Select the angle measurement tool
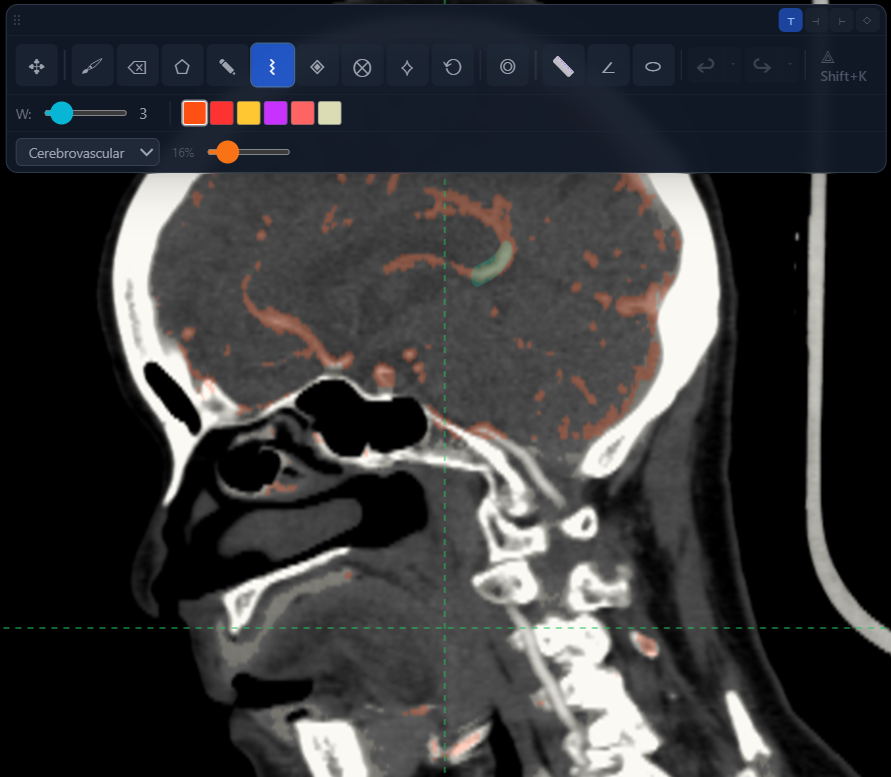The height and width of the screenshot is (777, 891). tap(608, 67)
